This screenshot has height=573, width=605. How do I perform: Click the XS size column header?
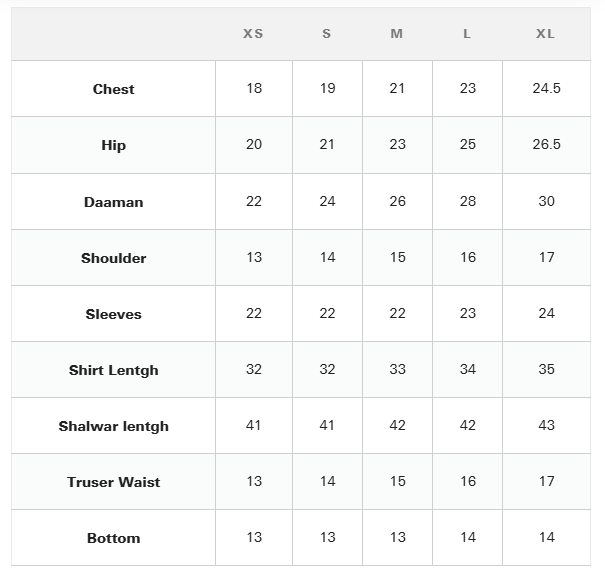pyautogui.click(x=253, y=34)
